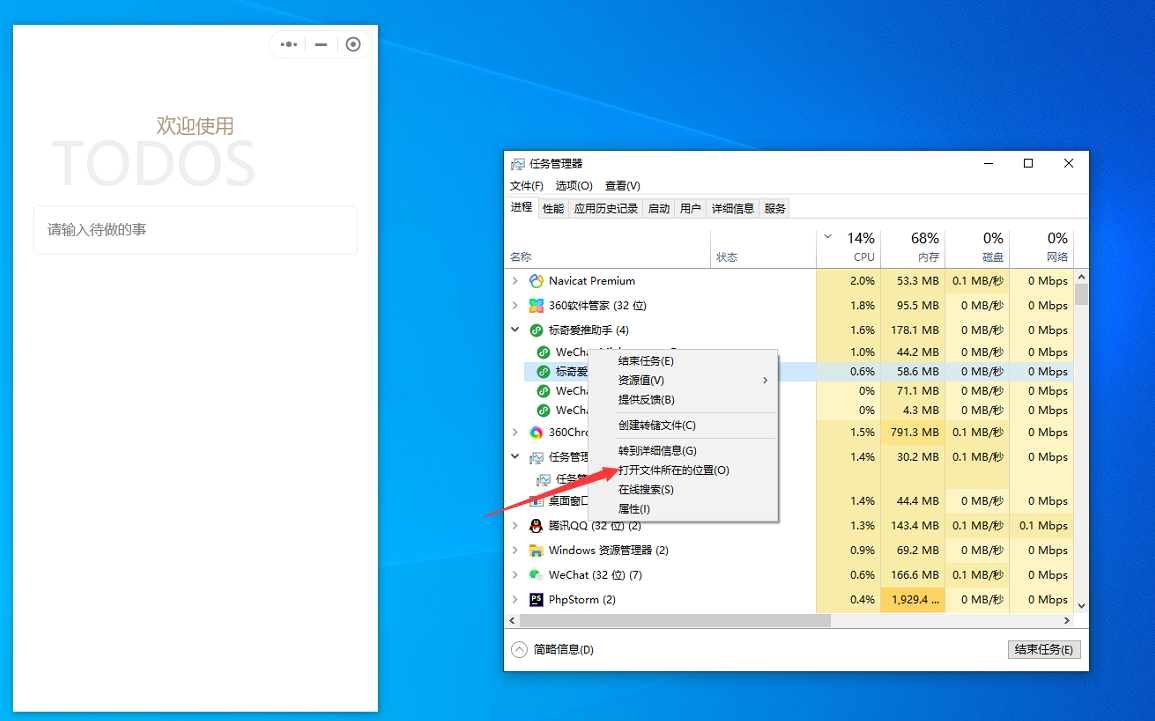Click the 标奇爱推助手 (4) group icon
Screen dimensions: 1155x721
[x=536, y=330]
